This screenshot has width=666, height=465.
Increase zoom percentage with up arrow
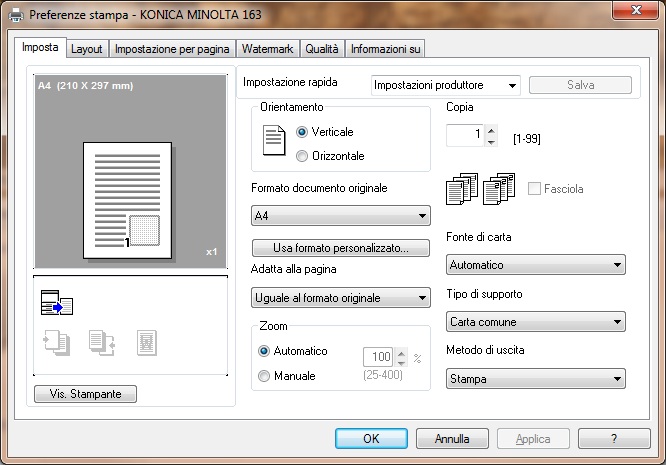[x=401, y=352]
